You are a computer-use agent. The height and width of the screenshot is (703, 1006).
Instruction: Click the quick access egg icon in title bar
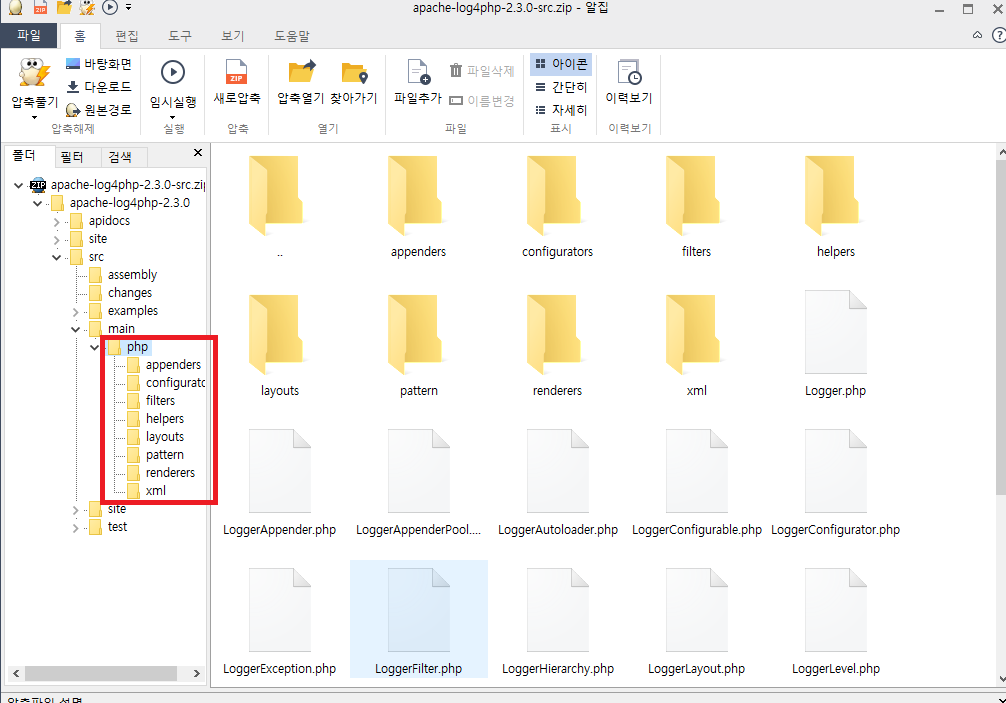15,7
